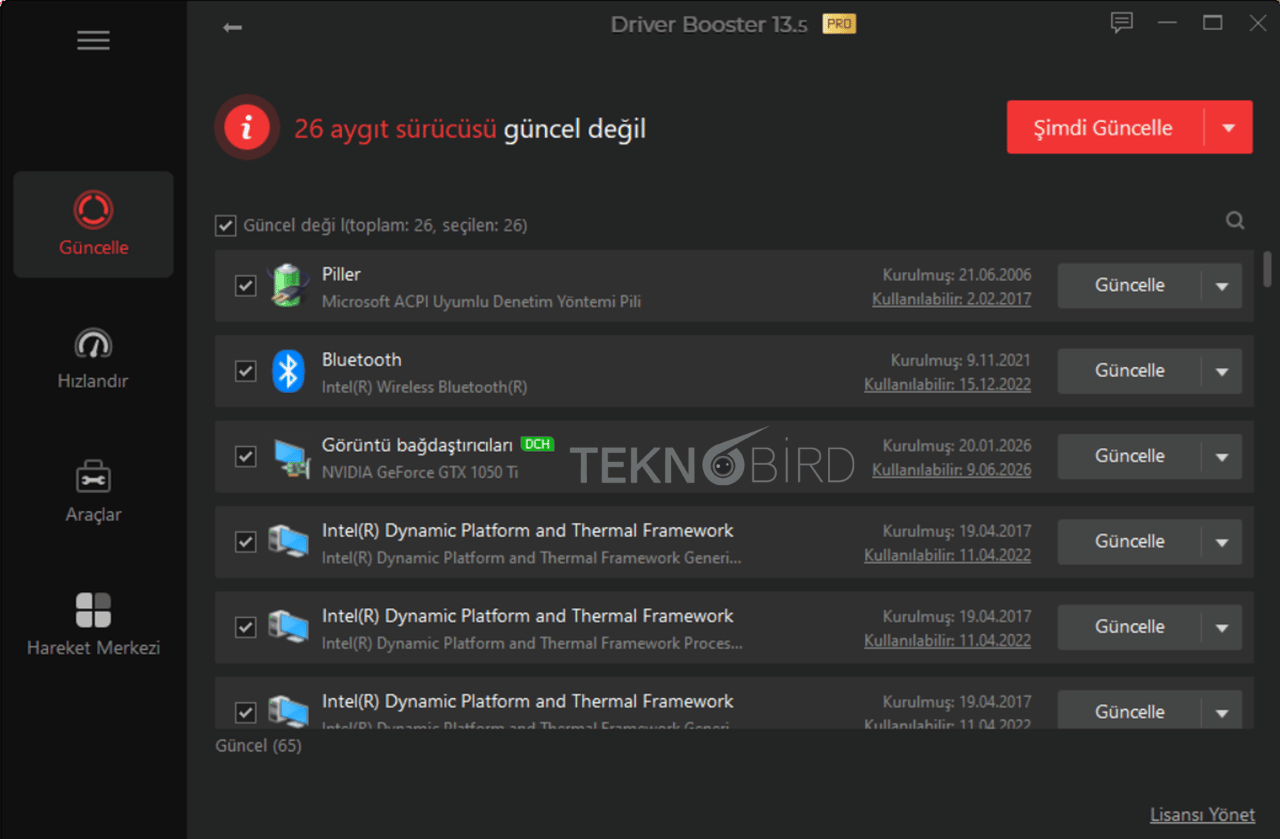The image size is (1280, 839).
Task: Select the Microsoft ACPI Uyumlu Denetim Yöntemi Pili text
Action: click(481, 301)
